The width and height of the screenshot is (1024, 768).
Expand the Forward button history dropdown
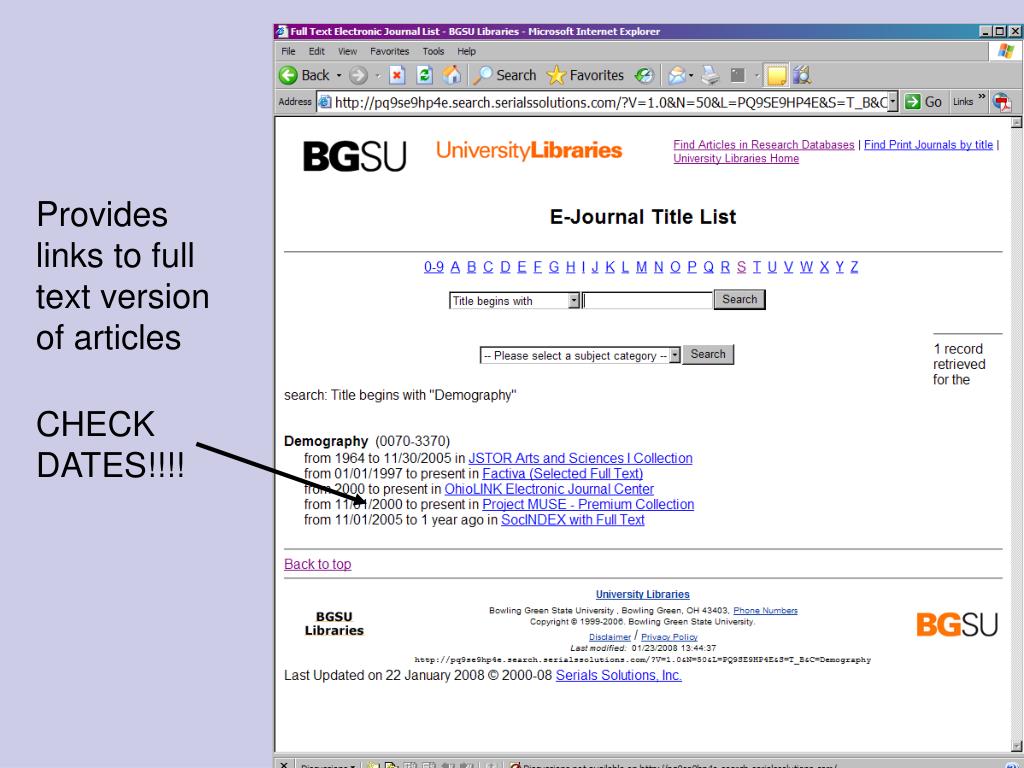pyautogui.click(x=377, y=76)
